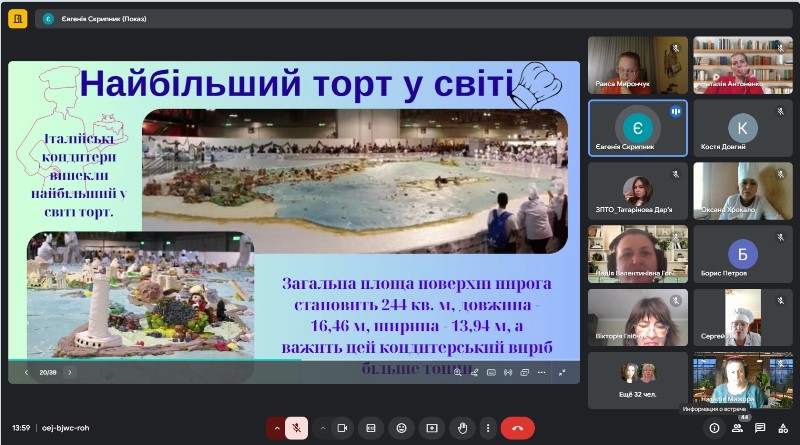The height and width of the screenshot is (445, 800).
Task: Open more options three-dot menu in call bar
Action: (488, 428)
